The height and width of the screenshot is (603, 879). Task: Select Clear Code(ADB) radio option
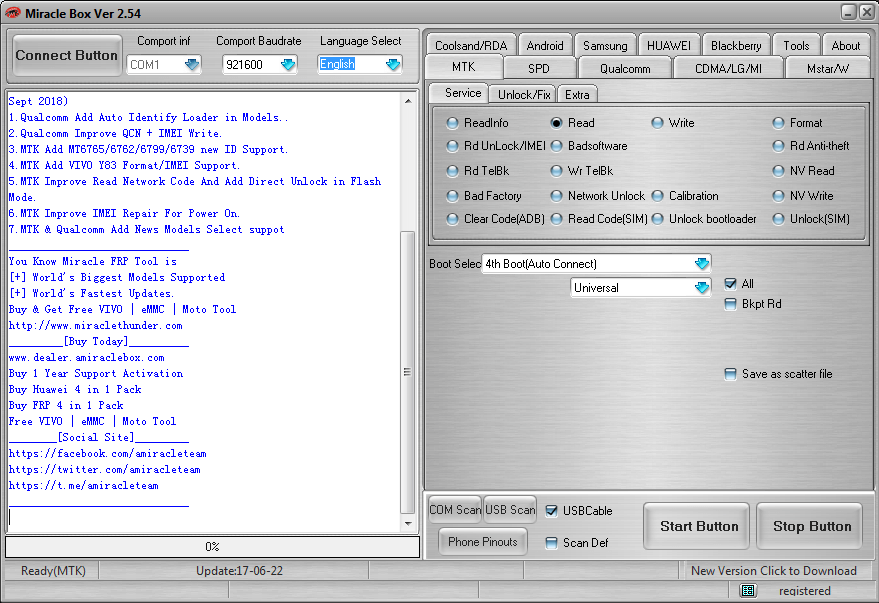pyautogui.click(x=452, y=219)
